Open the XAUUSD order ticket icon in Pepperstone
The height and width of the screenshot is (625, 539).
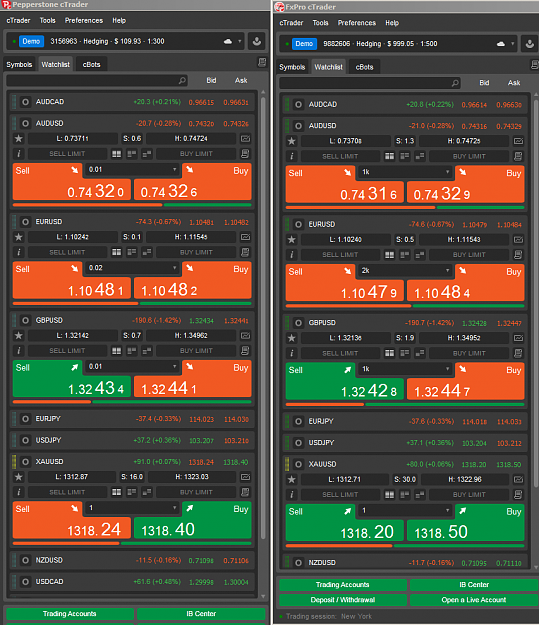(246, 492)
